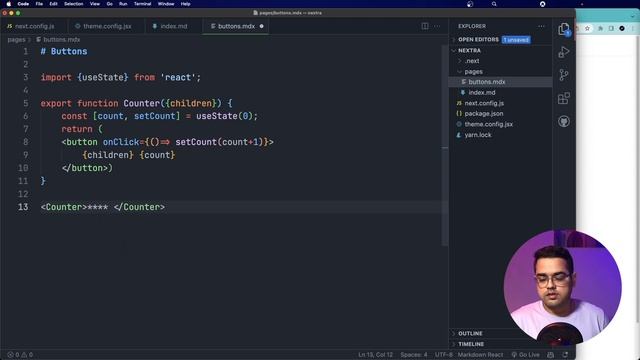Image resolution: width=640 pixels, height=360 pixels.
Task: Open editor More Actions ellipsis
Action: tap(437, 26)
